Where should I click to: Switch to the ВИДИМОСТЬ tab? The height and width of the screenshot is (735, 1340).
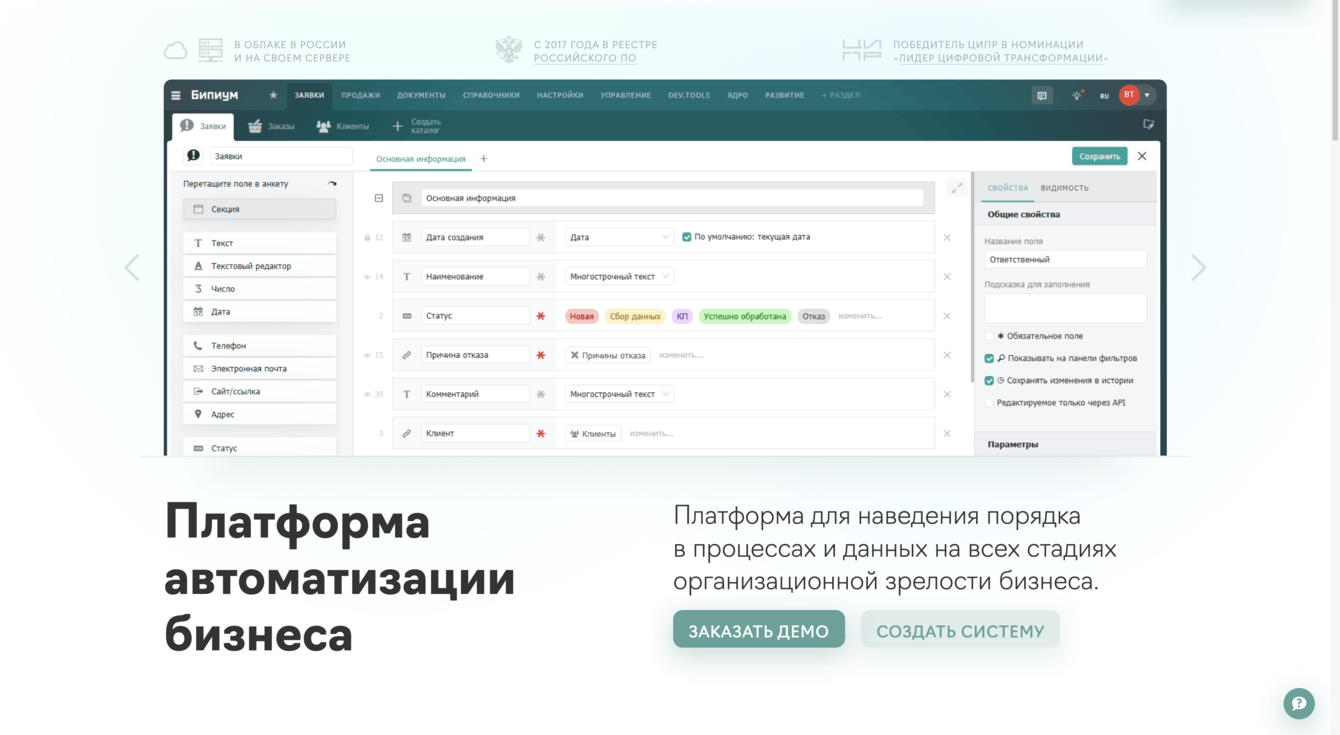[1064, 188]
